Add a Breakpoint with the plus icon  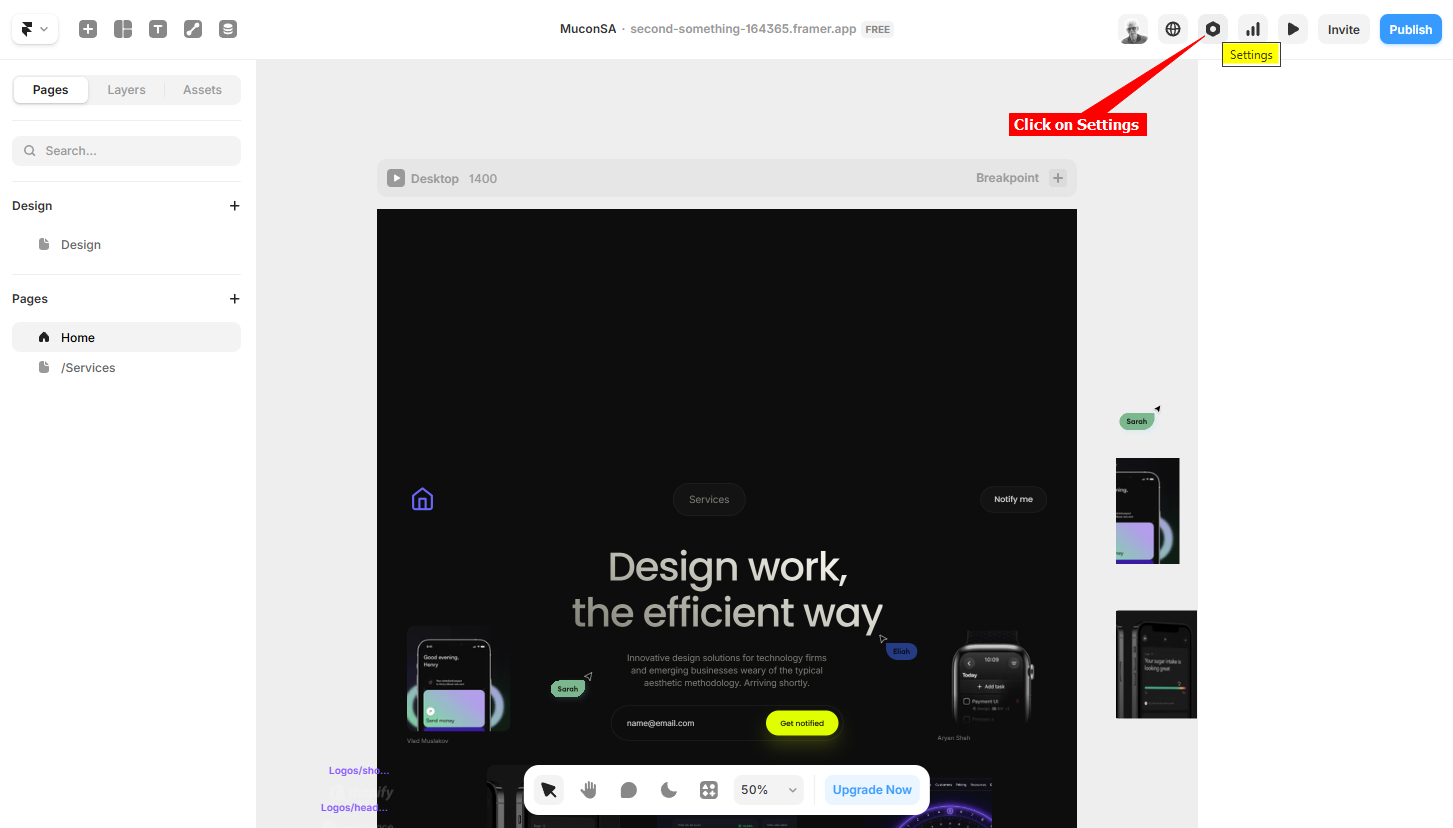[1058, 178]
